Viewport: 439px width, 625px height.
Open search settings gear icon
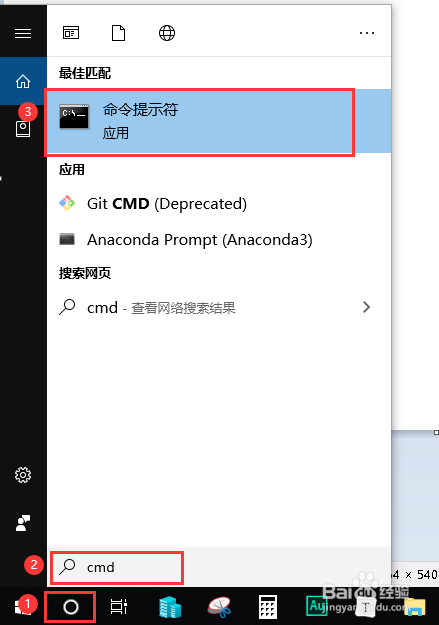(23, 475)
